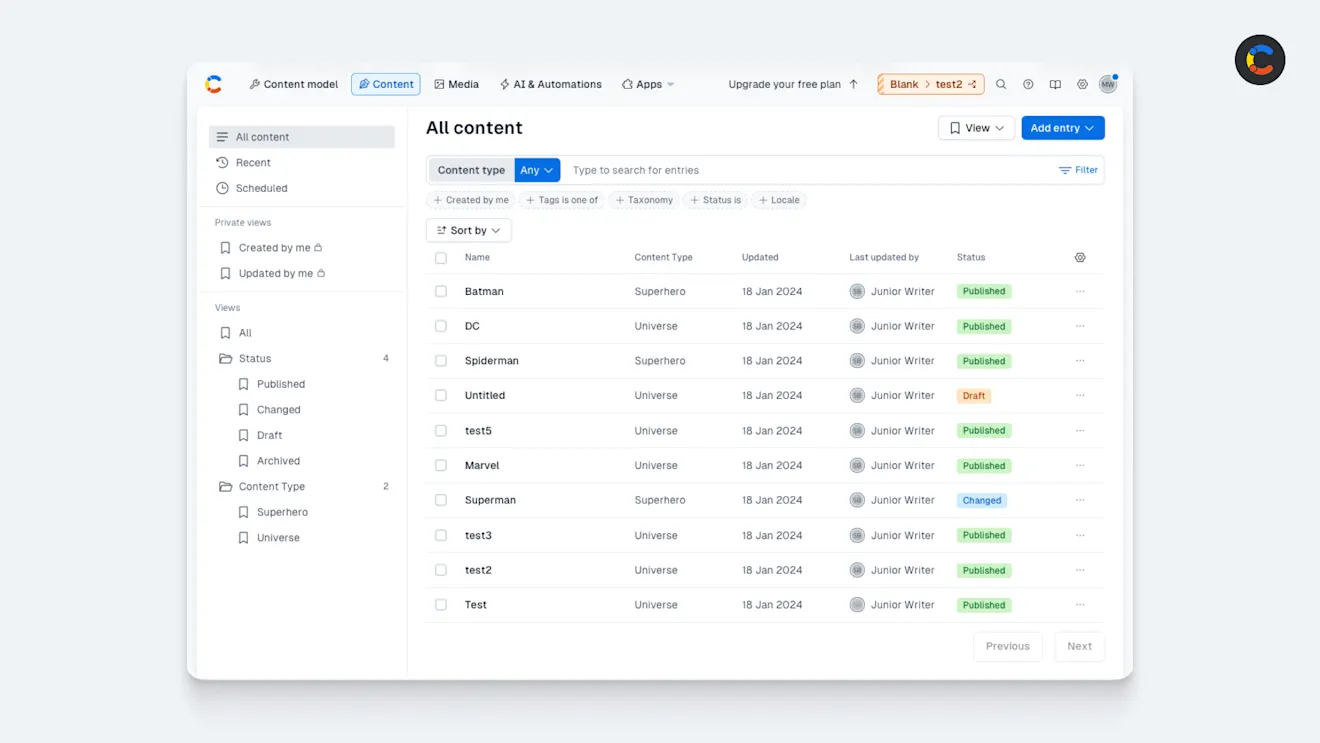Select the Batman entry checkbox
This screenshot has height=743, width=1320.
tap(440, 291)
